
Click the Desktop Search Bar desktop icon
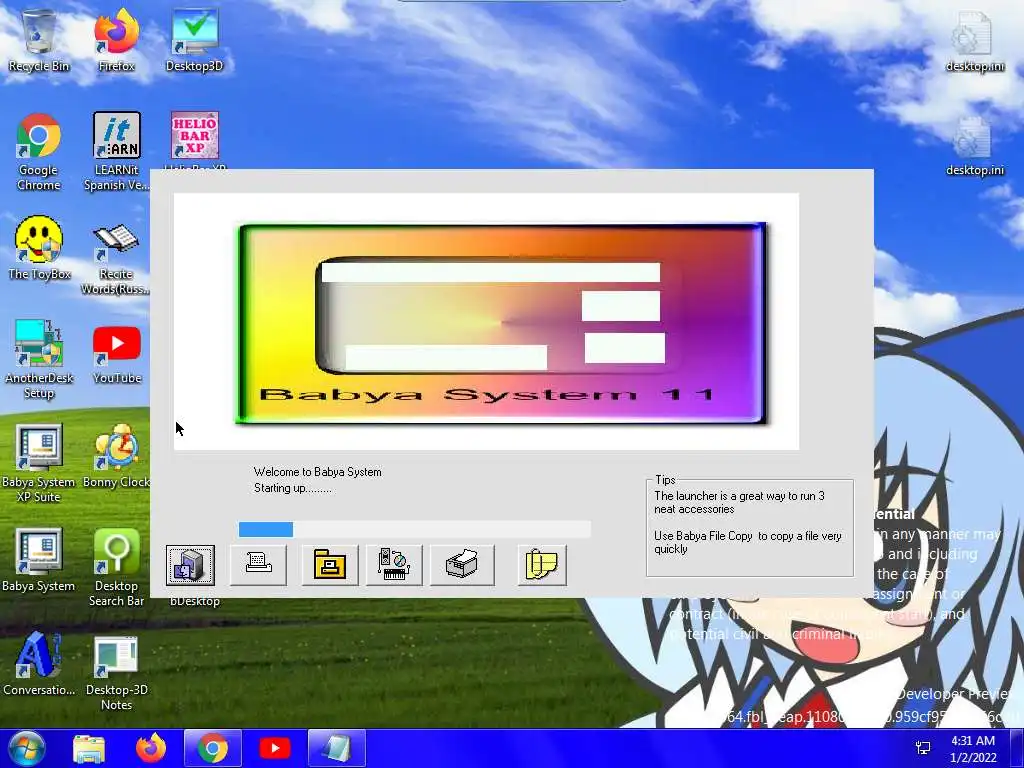116,567
